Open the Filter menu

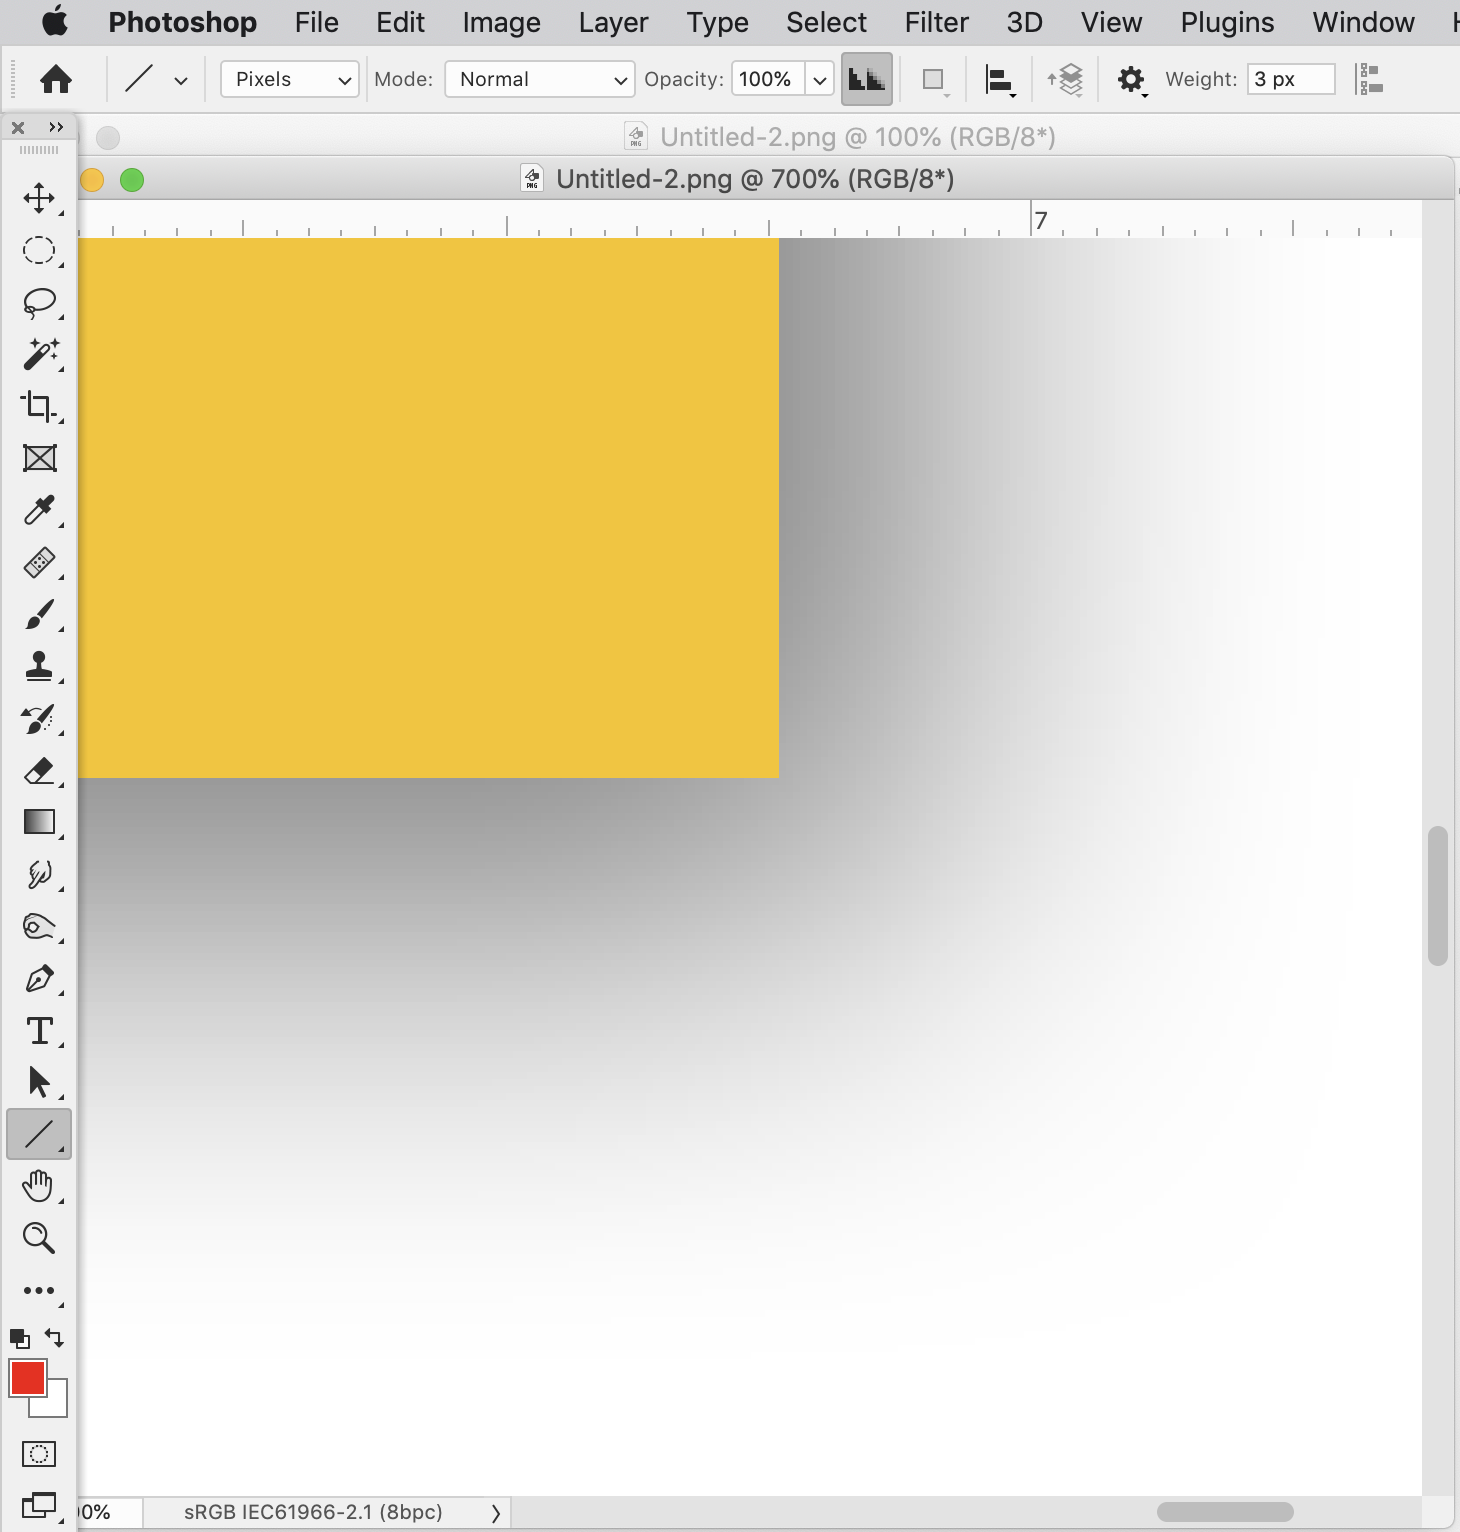tap(935, 22)
